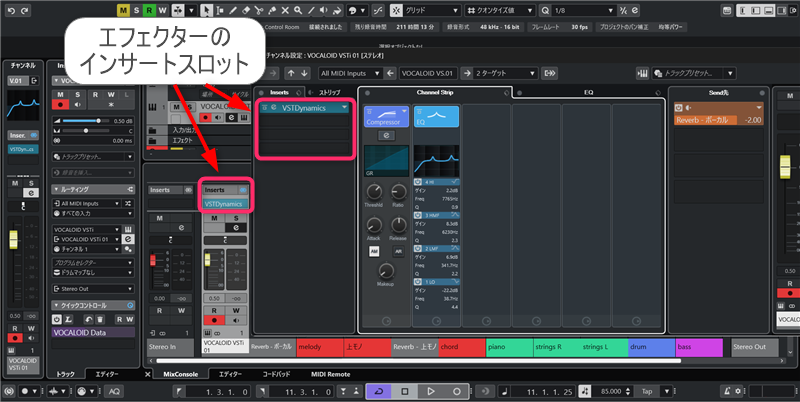Switch to the Track inspector tab
Viewport: 800px width, 402px height.
click(65, 374)
